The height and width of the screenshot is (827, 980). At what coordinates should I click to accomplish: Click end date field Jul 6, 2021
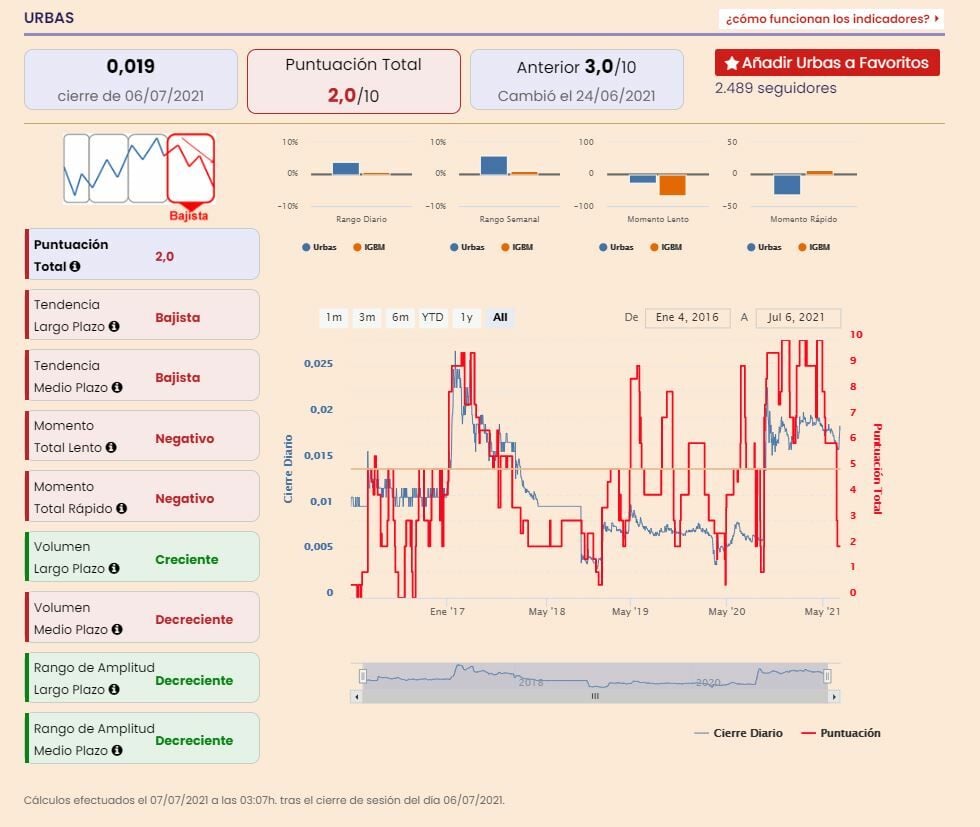pyautogui.click(x=798, y=318)
